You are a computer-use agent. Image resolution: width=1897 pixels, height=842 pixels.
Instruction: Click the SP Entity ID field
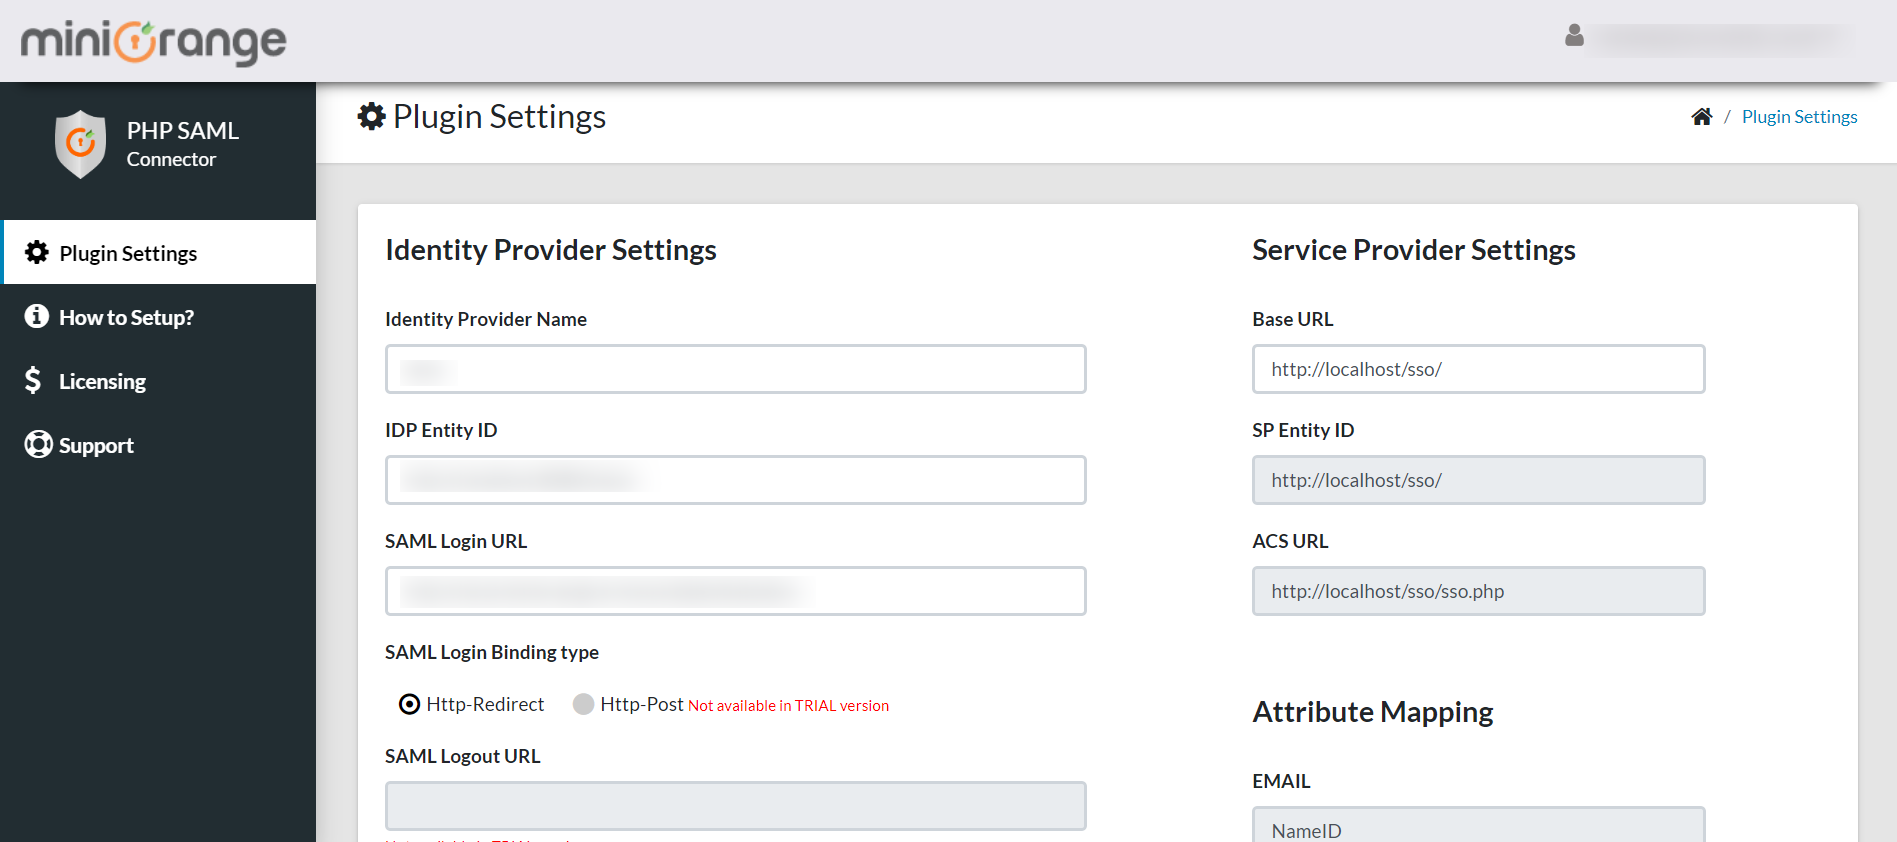[x=1478, y=480]
